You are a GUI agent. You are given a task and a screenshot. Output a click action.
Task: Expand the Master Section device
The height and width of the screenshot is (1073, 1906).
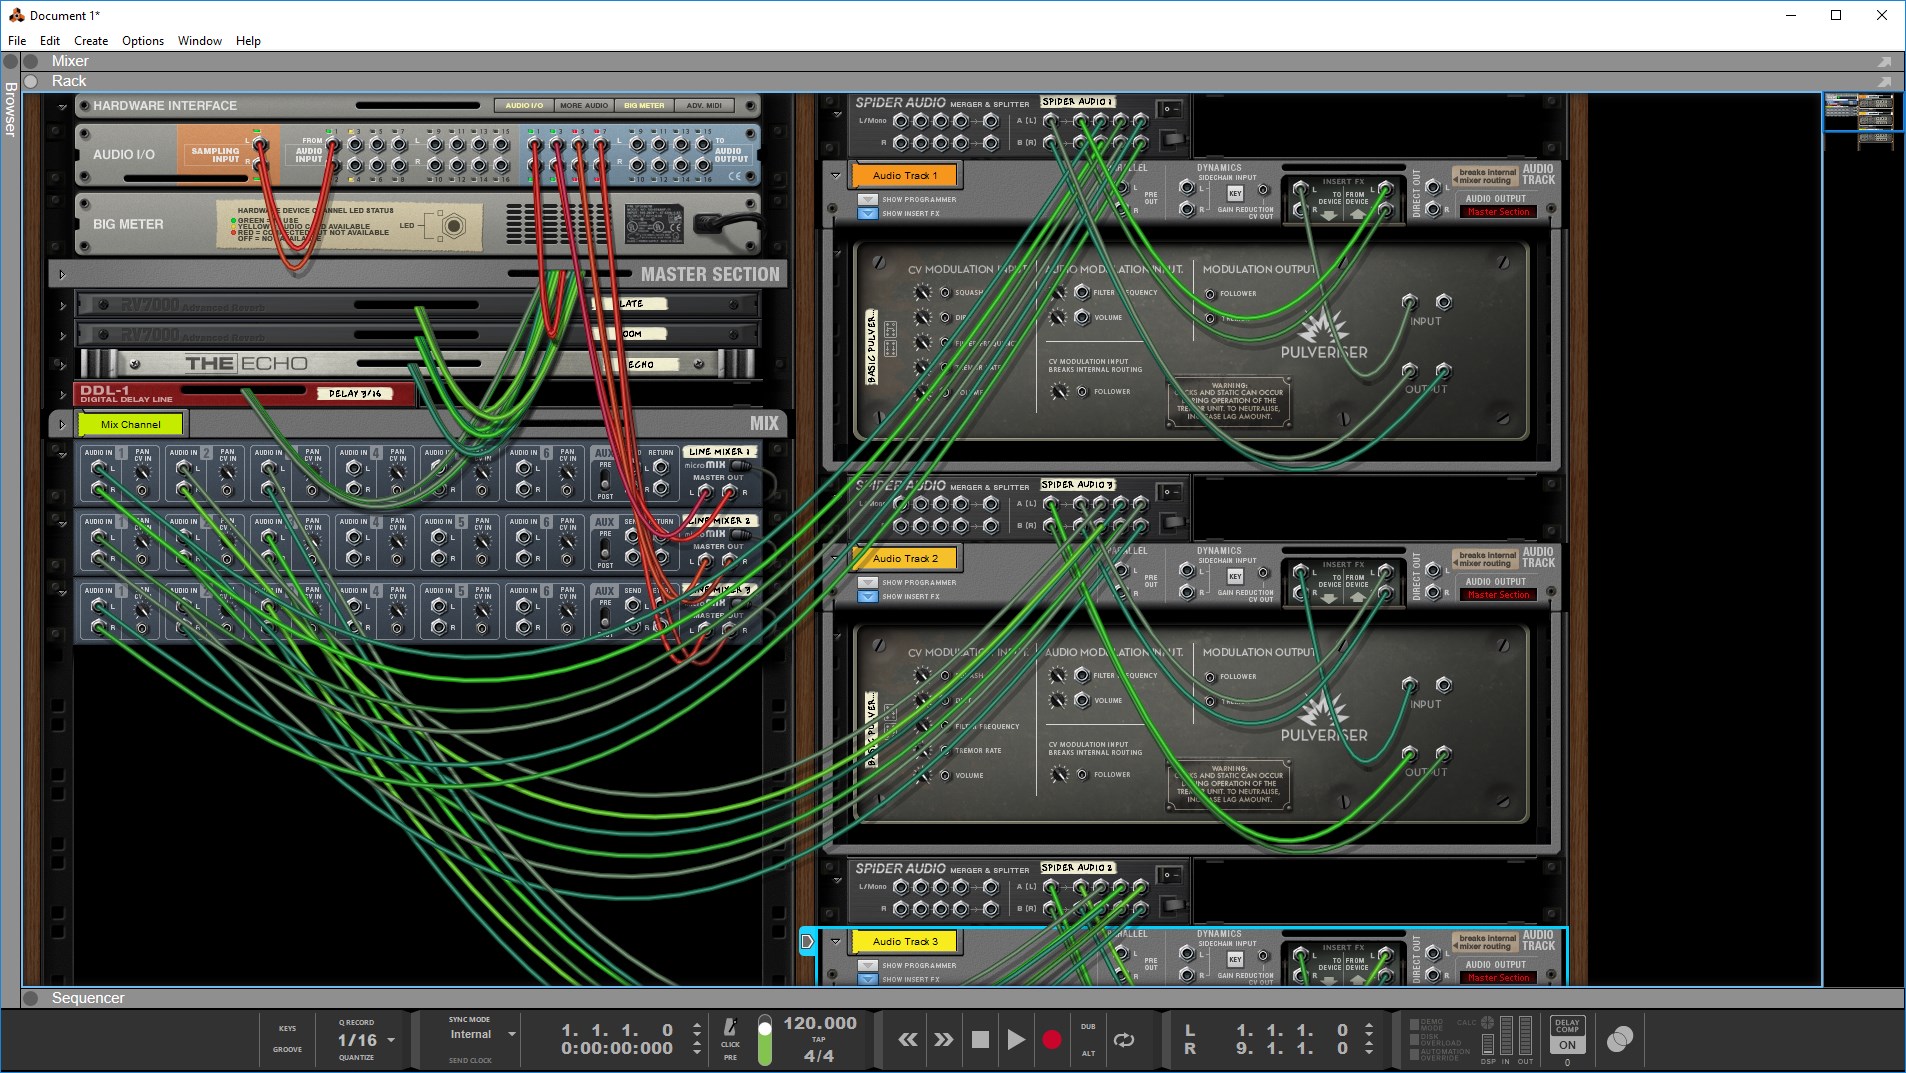(x=62, y=274)
